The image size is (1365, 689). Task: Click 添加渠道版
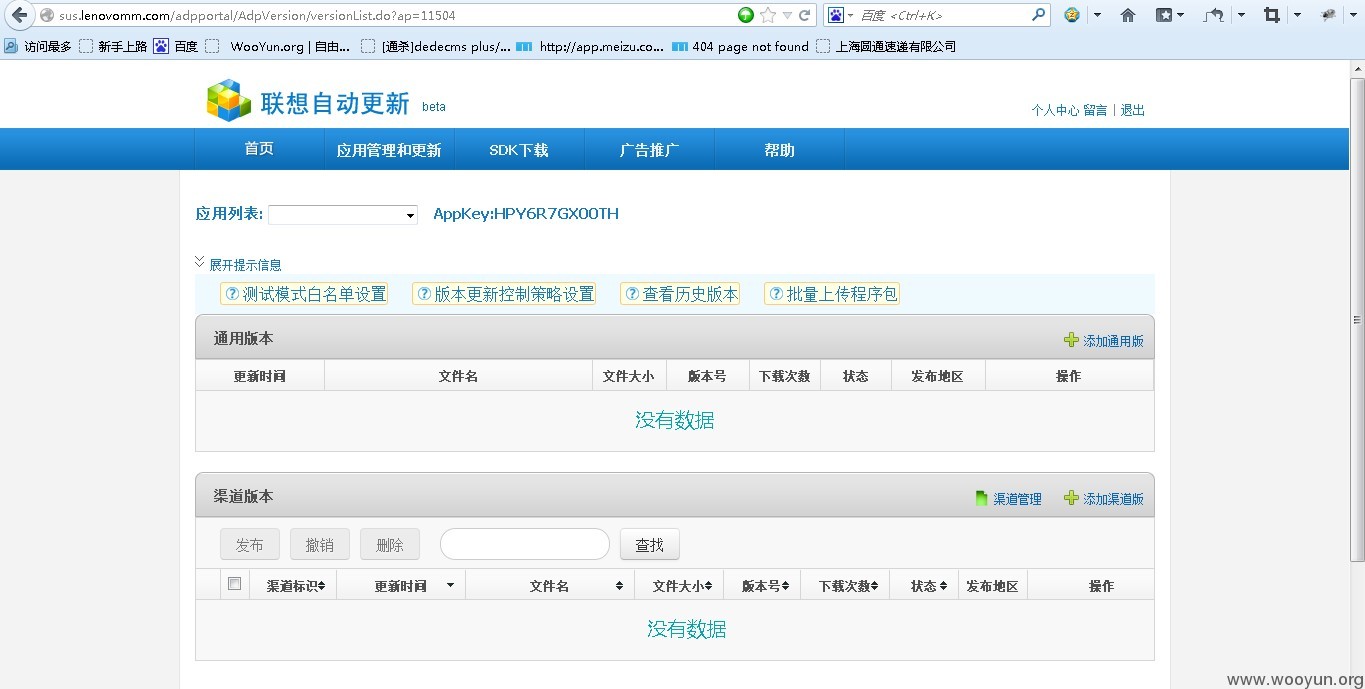point(1104,499)
